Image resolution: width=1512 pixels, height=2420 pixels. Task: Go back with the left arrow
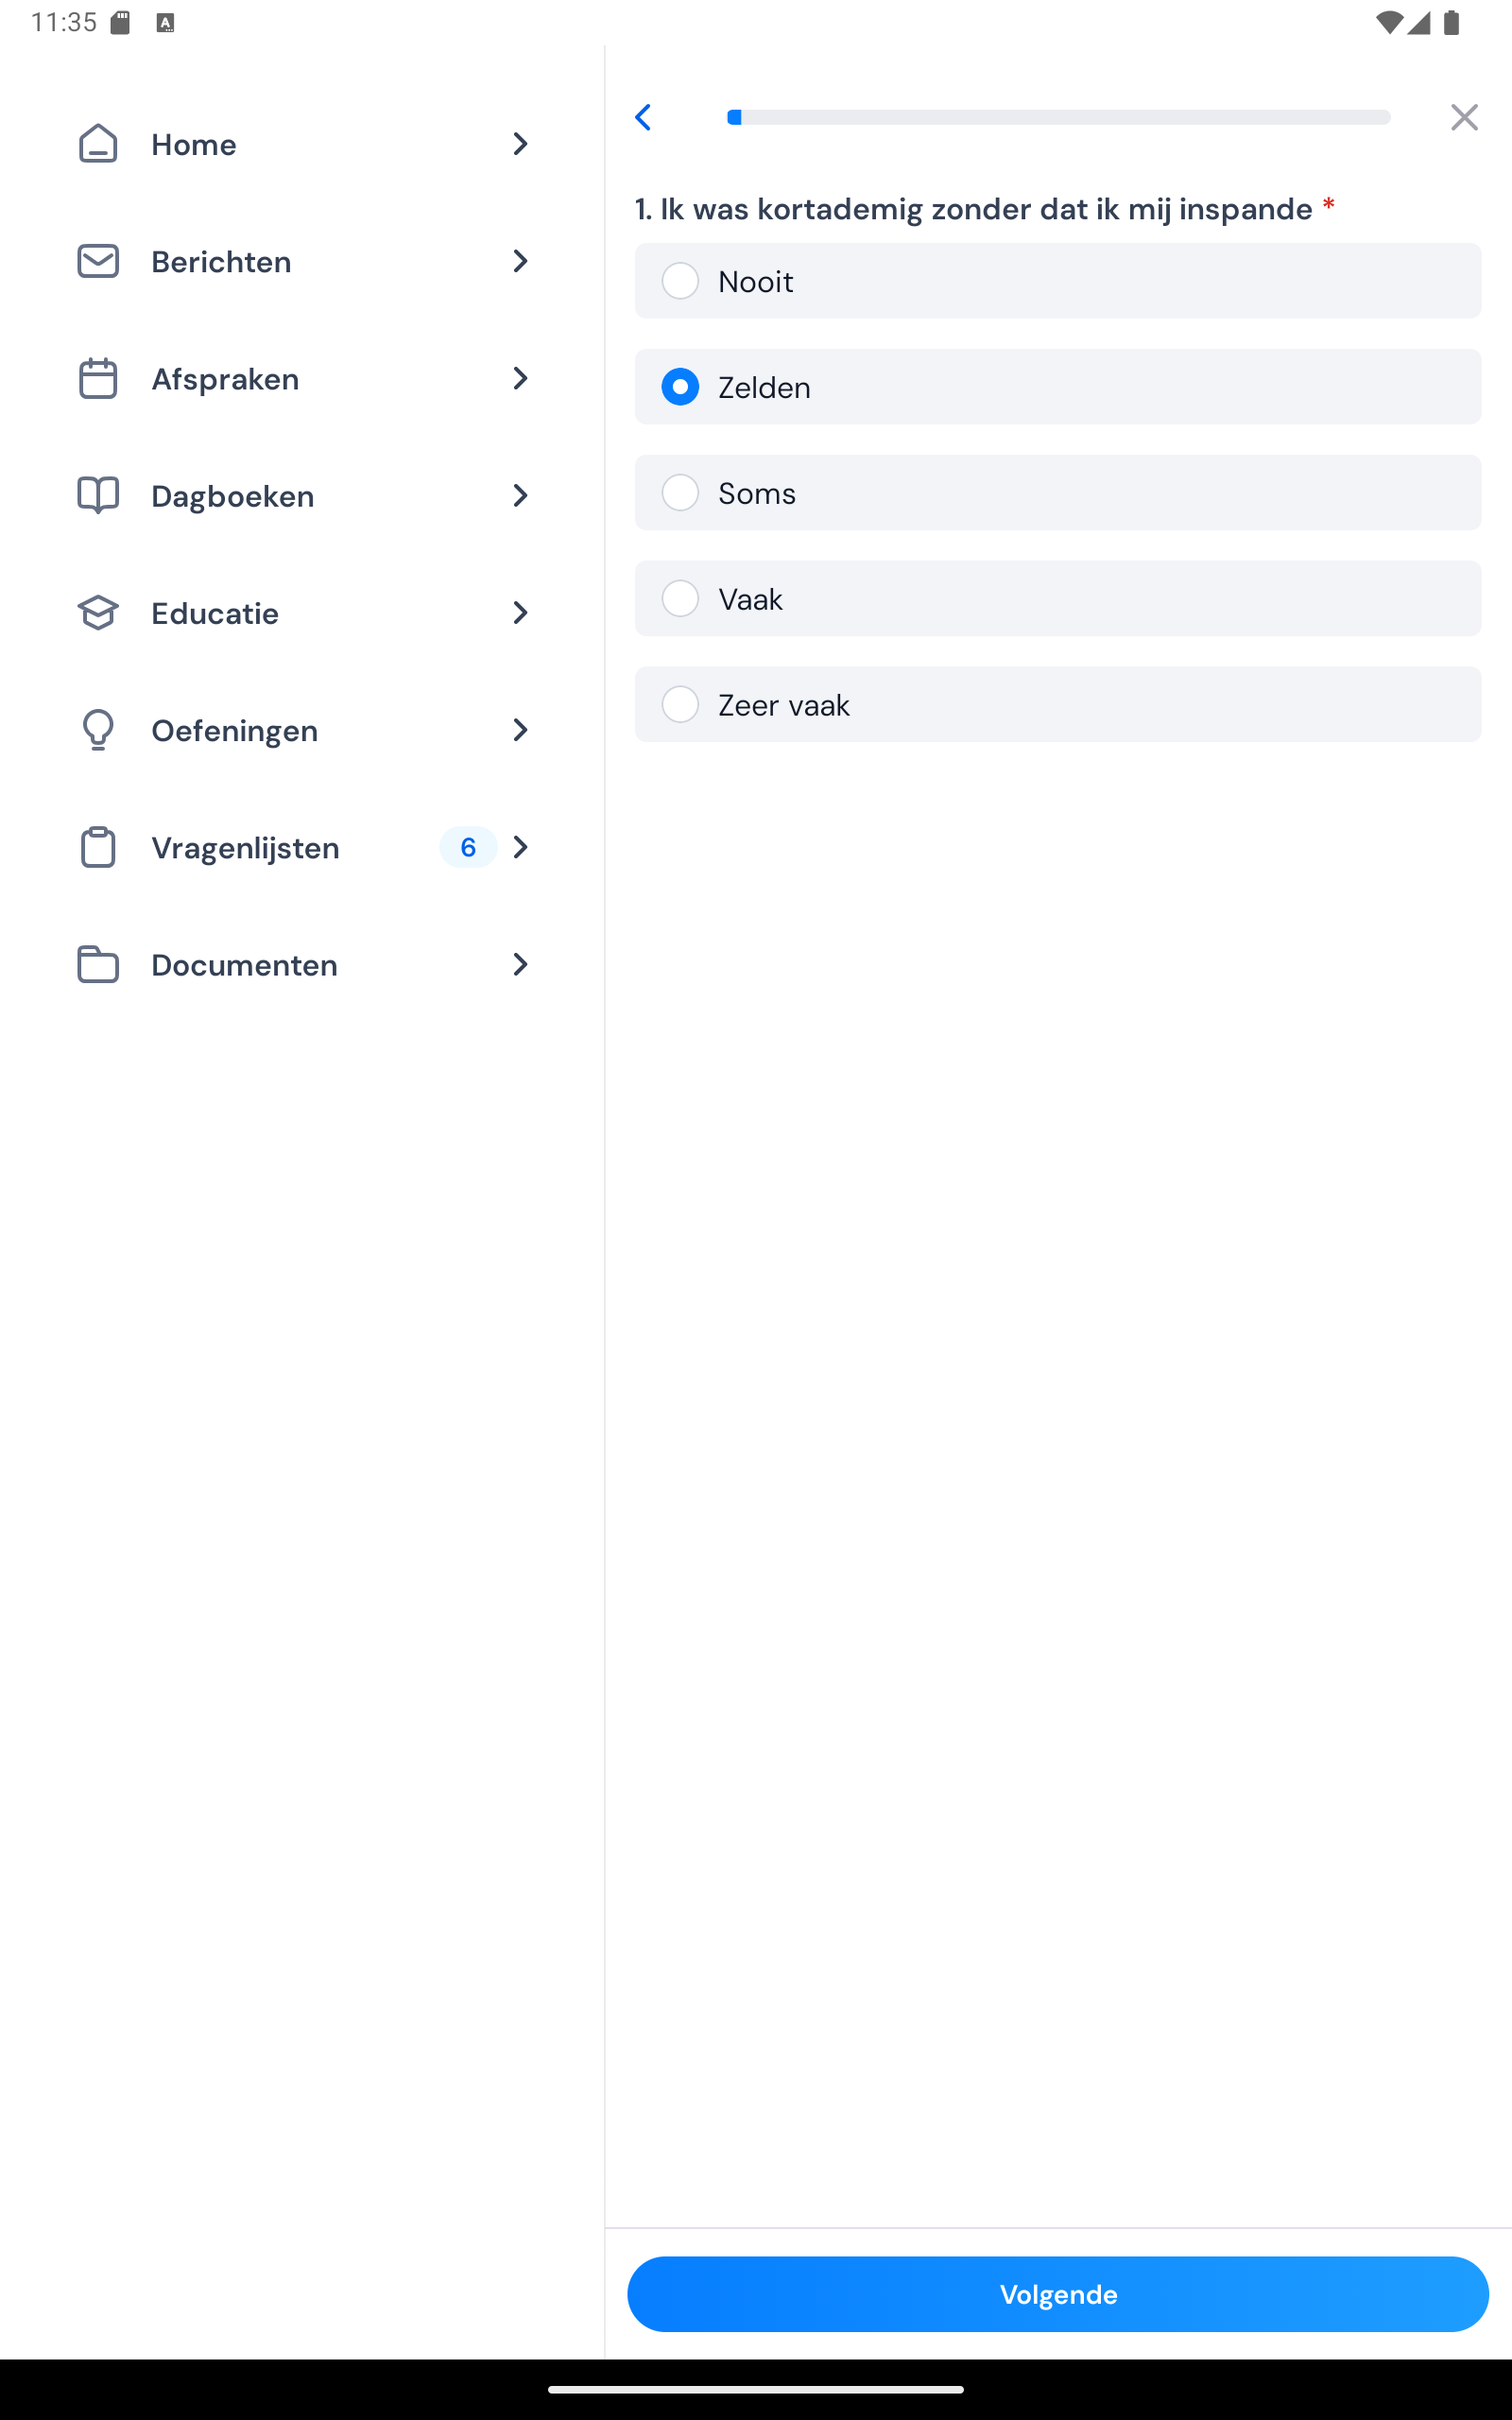click(644, 117)
